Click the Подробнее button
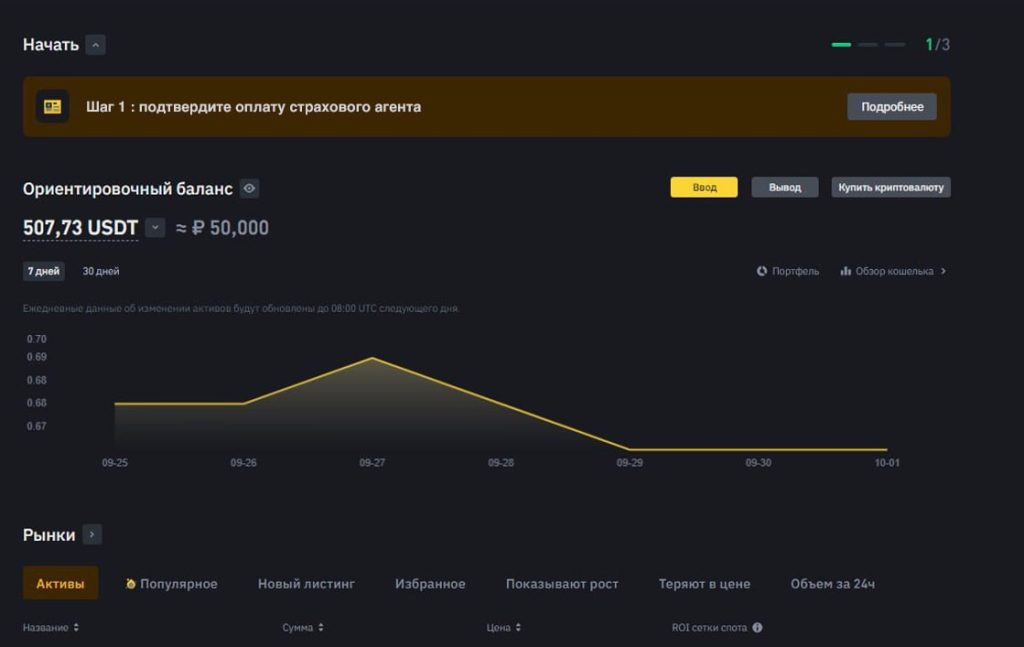This screenshot has width=1024, height=647. coord(892,107)
